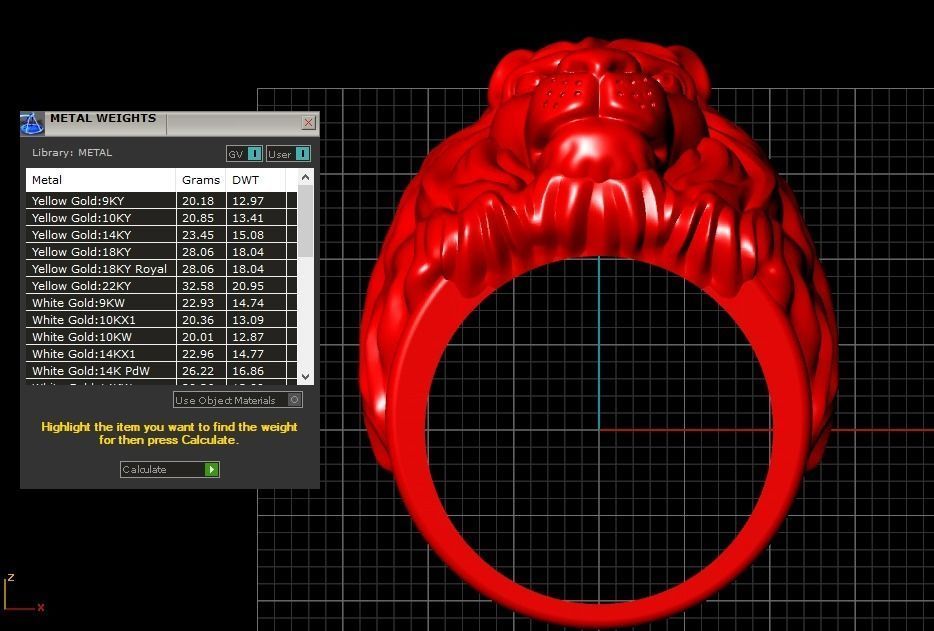Click the XZ axis indicator icon
934x631 pixels.
click(x=24, y=593)
